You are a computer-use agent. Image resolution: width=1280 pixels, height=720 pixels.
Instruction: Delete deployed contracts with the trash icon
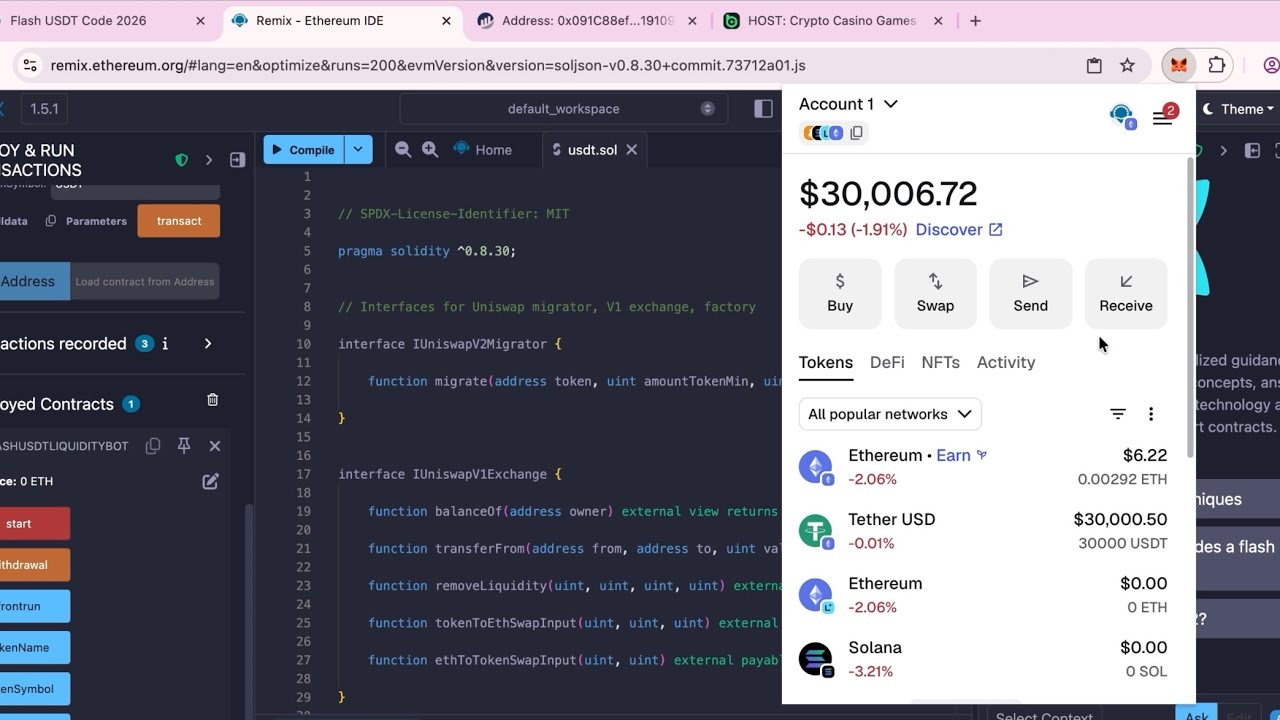[212, 400]
